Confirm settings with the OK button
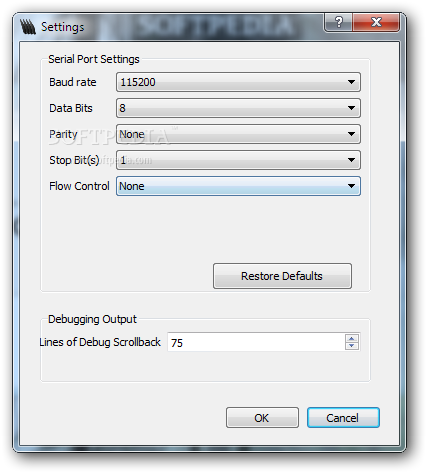 coord(262,418)
